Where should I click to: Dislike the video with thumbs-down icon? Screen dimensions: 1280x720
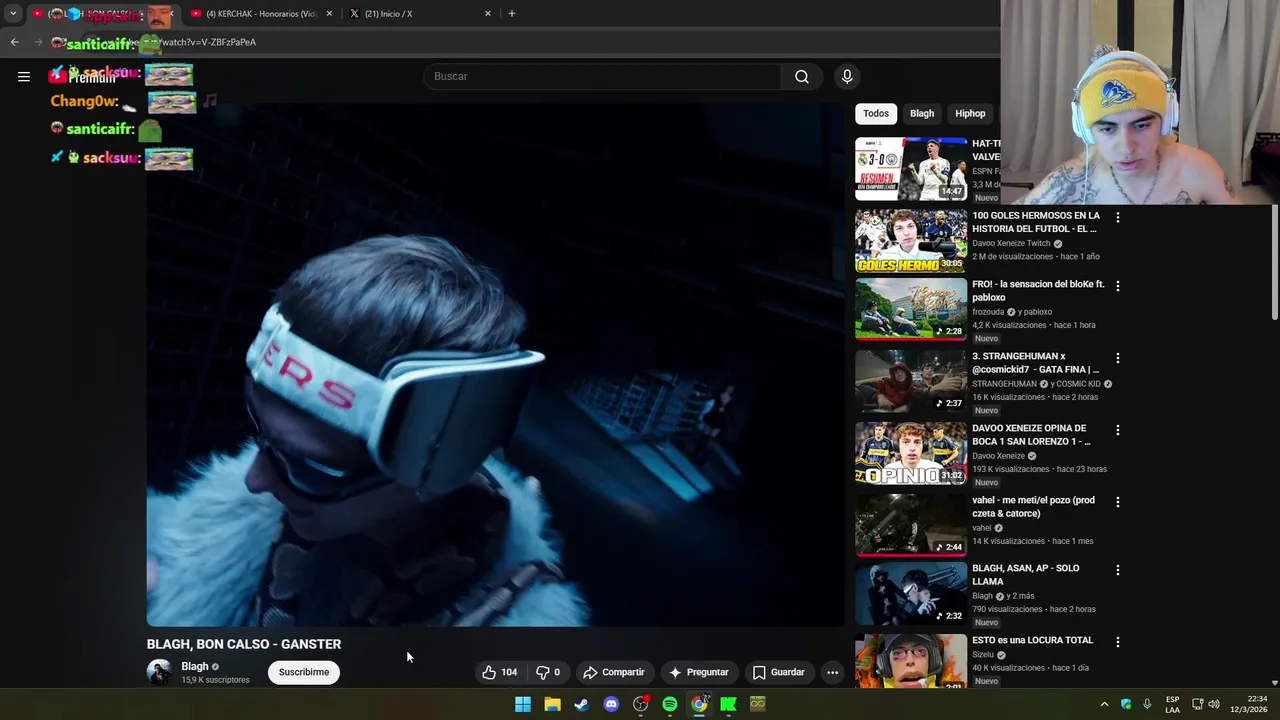tap(543, 672)
